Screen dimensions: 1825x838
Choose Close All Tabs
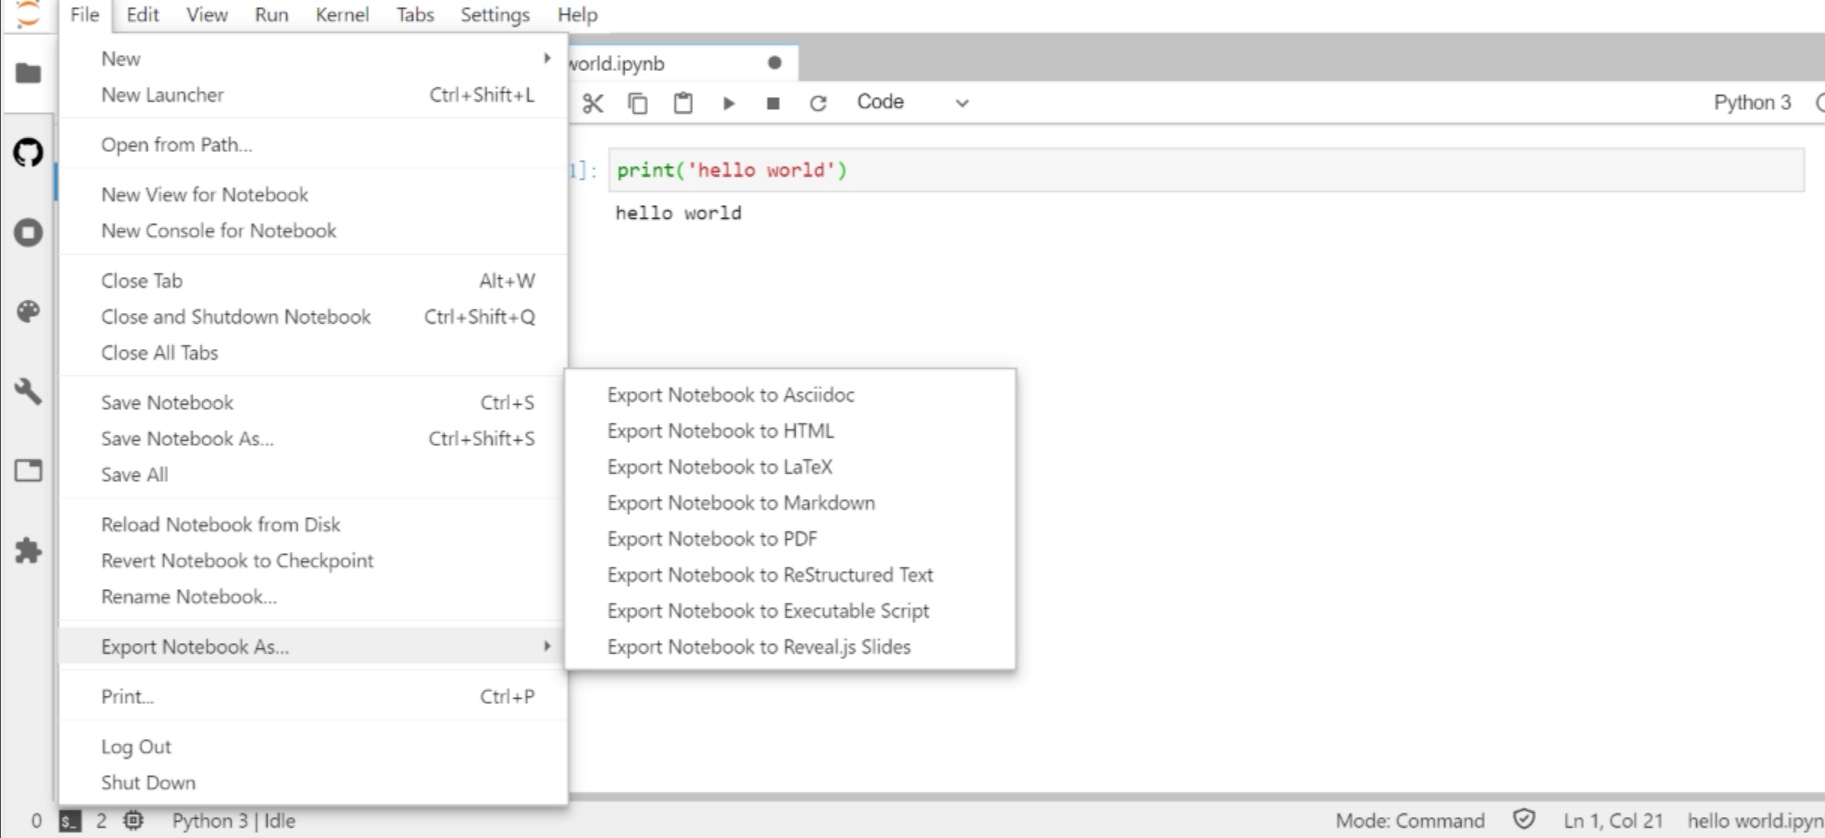[x=314, y=352]
